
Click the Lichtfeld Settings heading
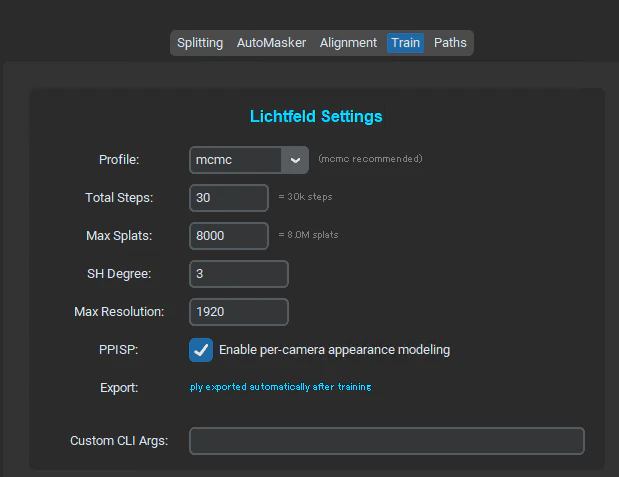coord(316,116)
